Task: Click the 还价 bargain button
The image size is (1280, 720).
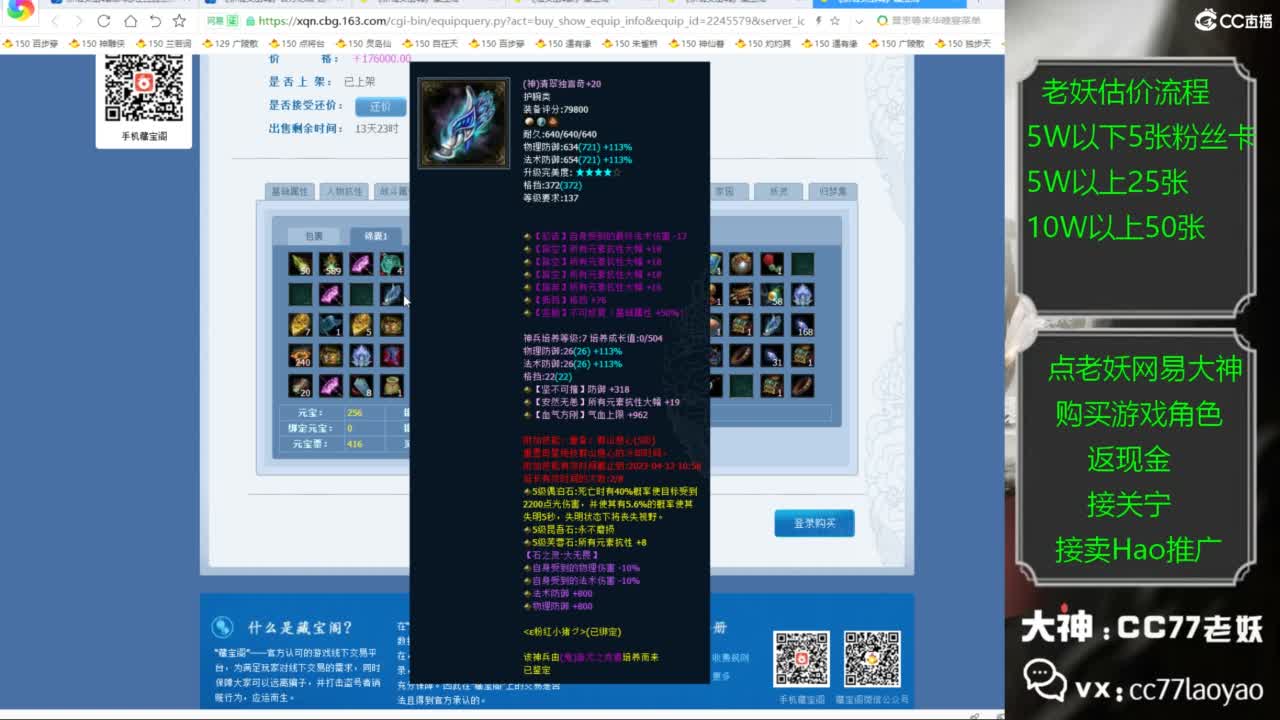Action: [x=381, y=106]
